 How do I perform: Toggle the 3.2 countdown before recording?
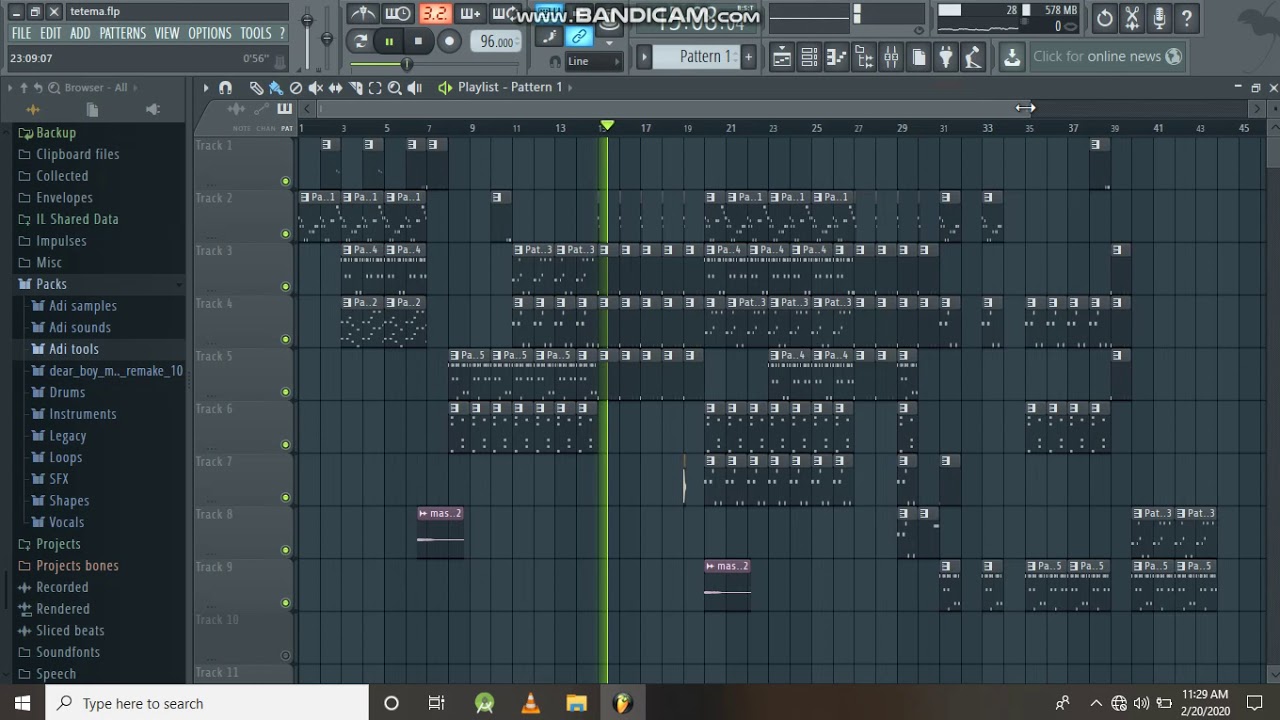[x=434, y=13]
